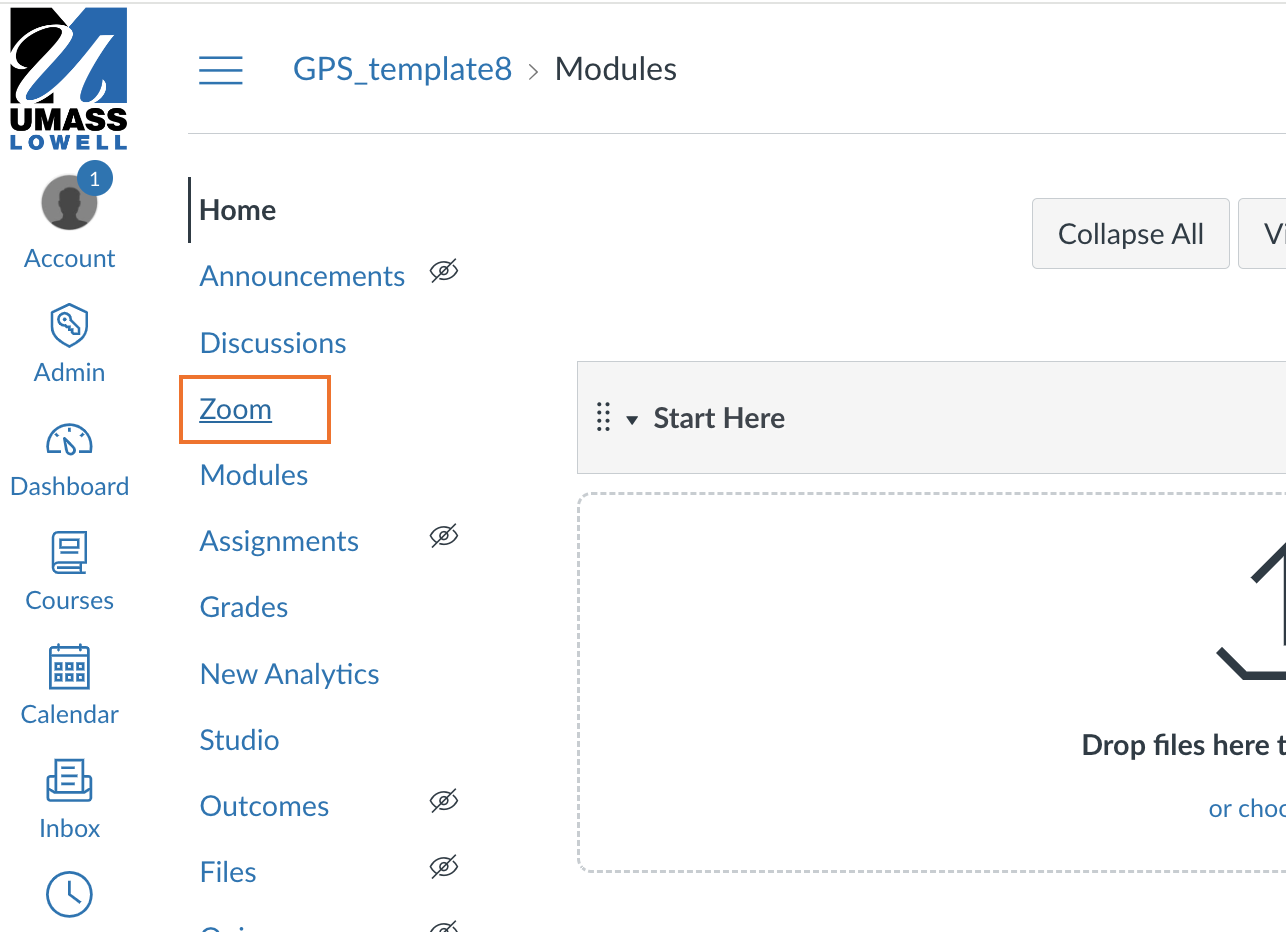Click hidden eye icon next to Announcements
The image size is (1286, 932).
tap(444, 271)
